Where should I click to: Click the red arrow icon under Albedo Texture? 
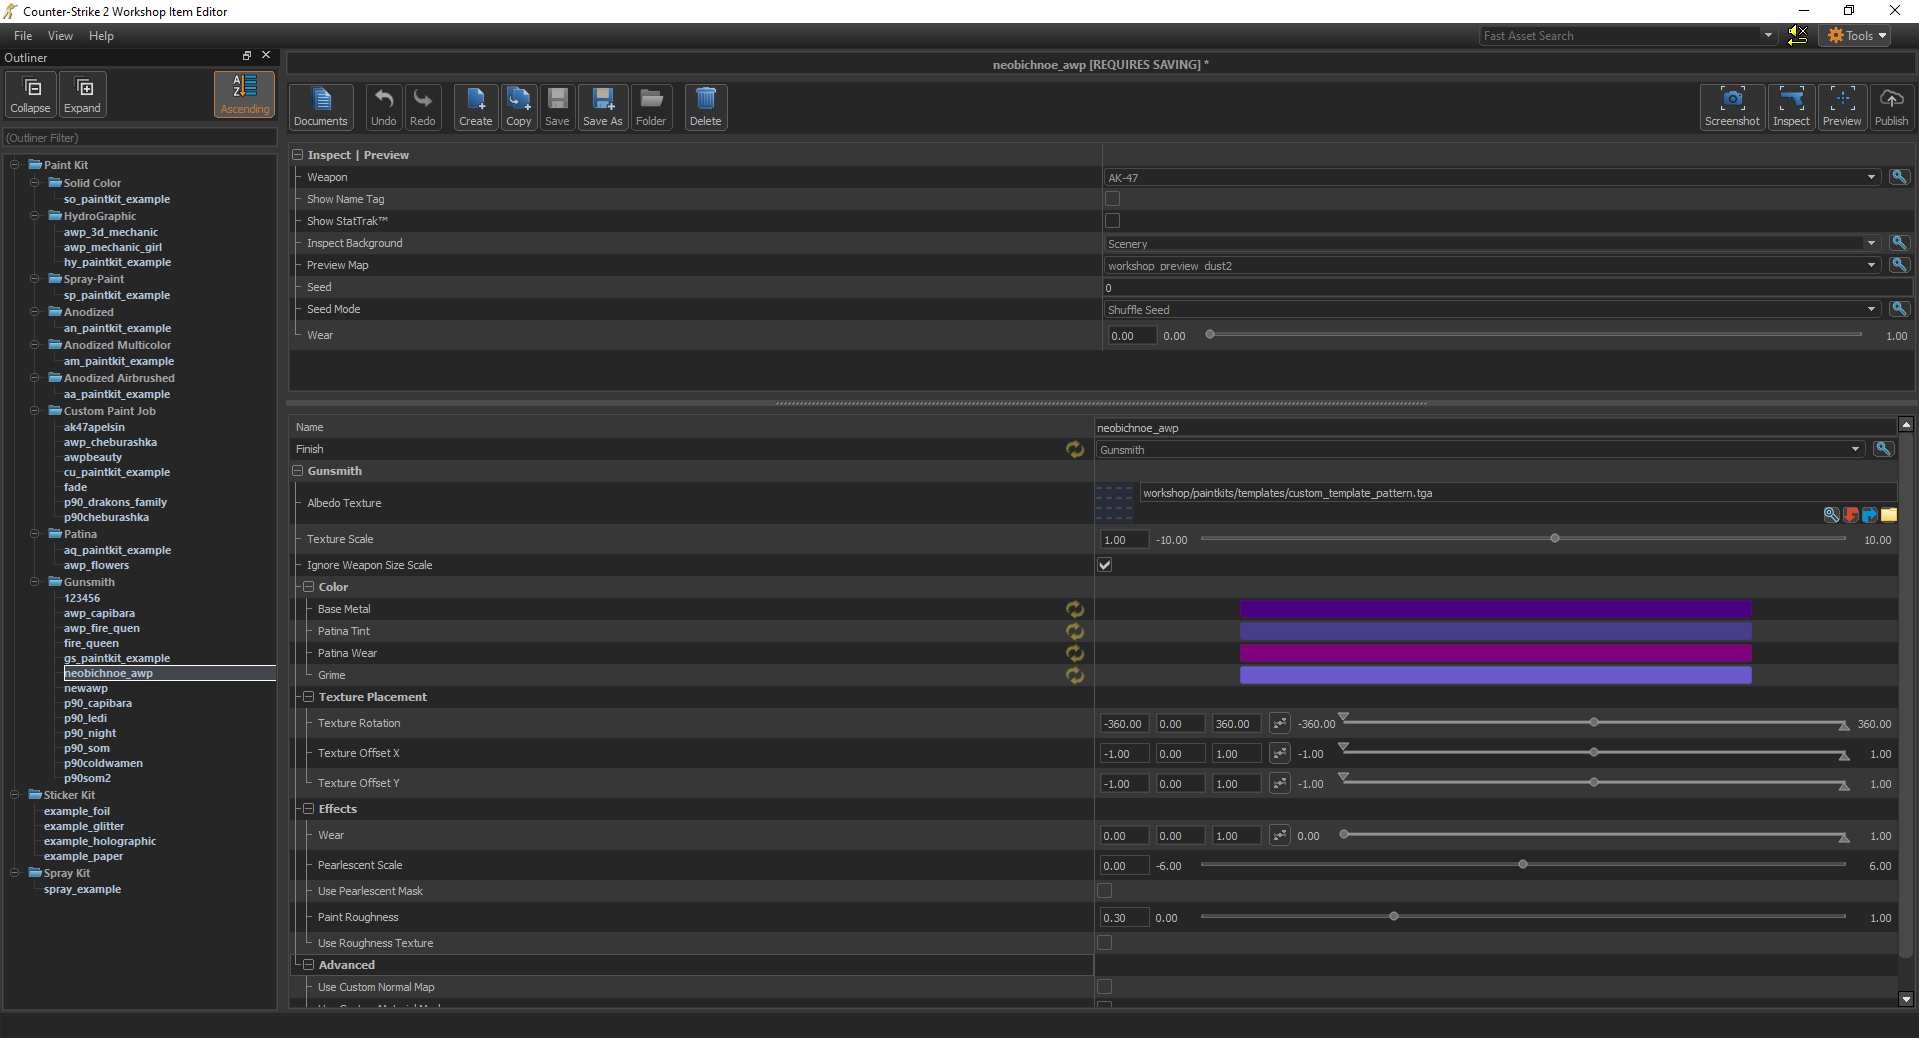point(1851,515)
